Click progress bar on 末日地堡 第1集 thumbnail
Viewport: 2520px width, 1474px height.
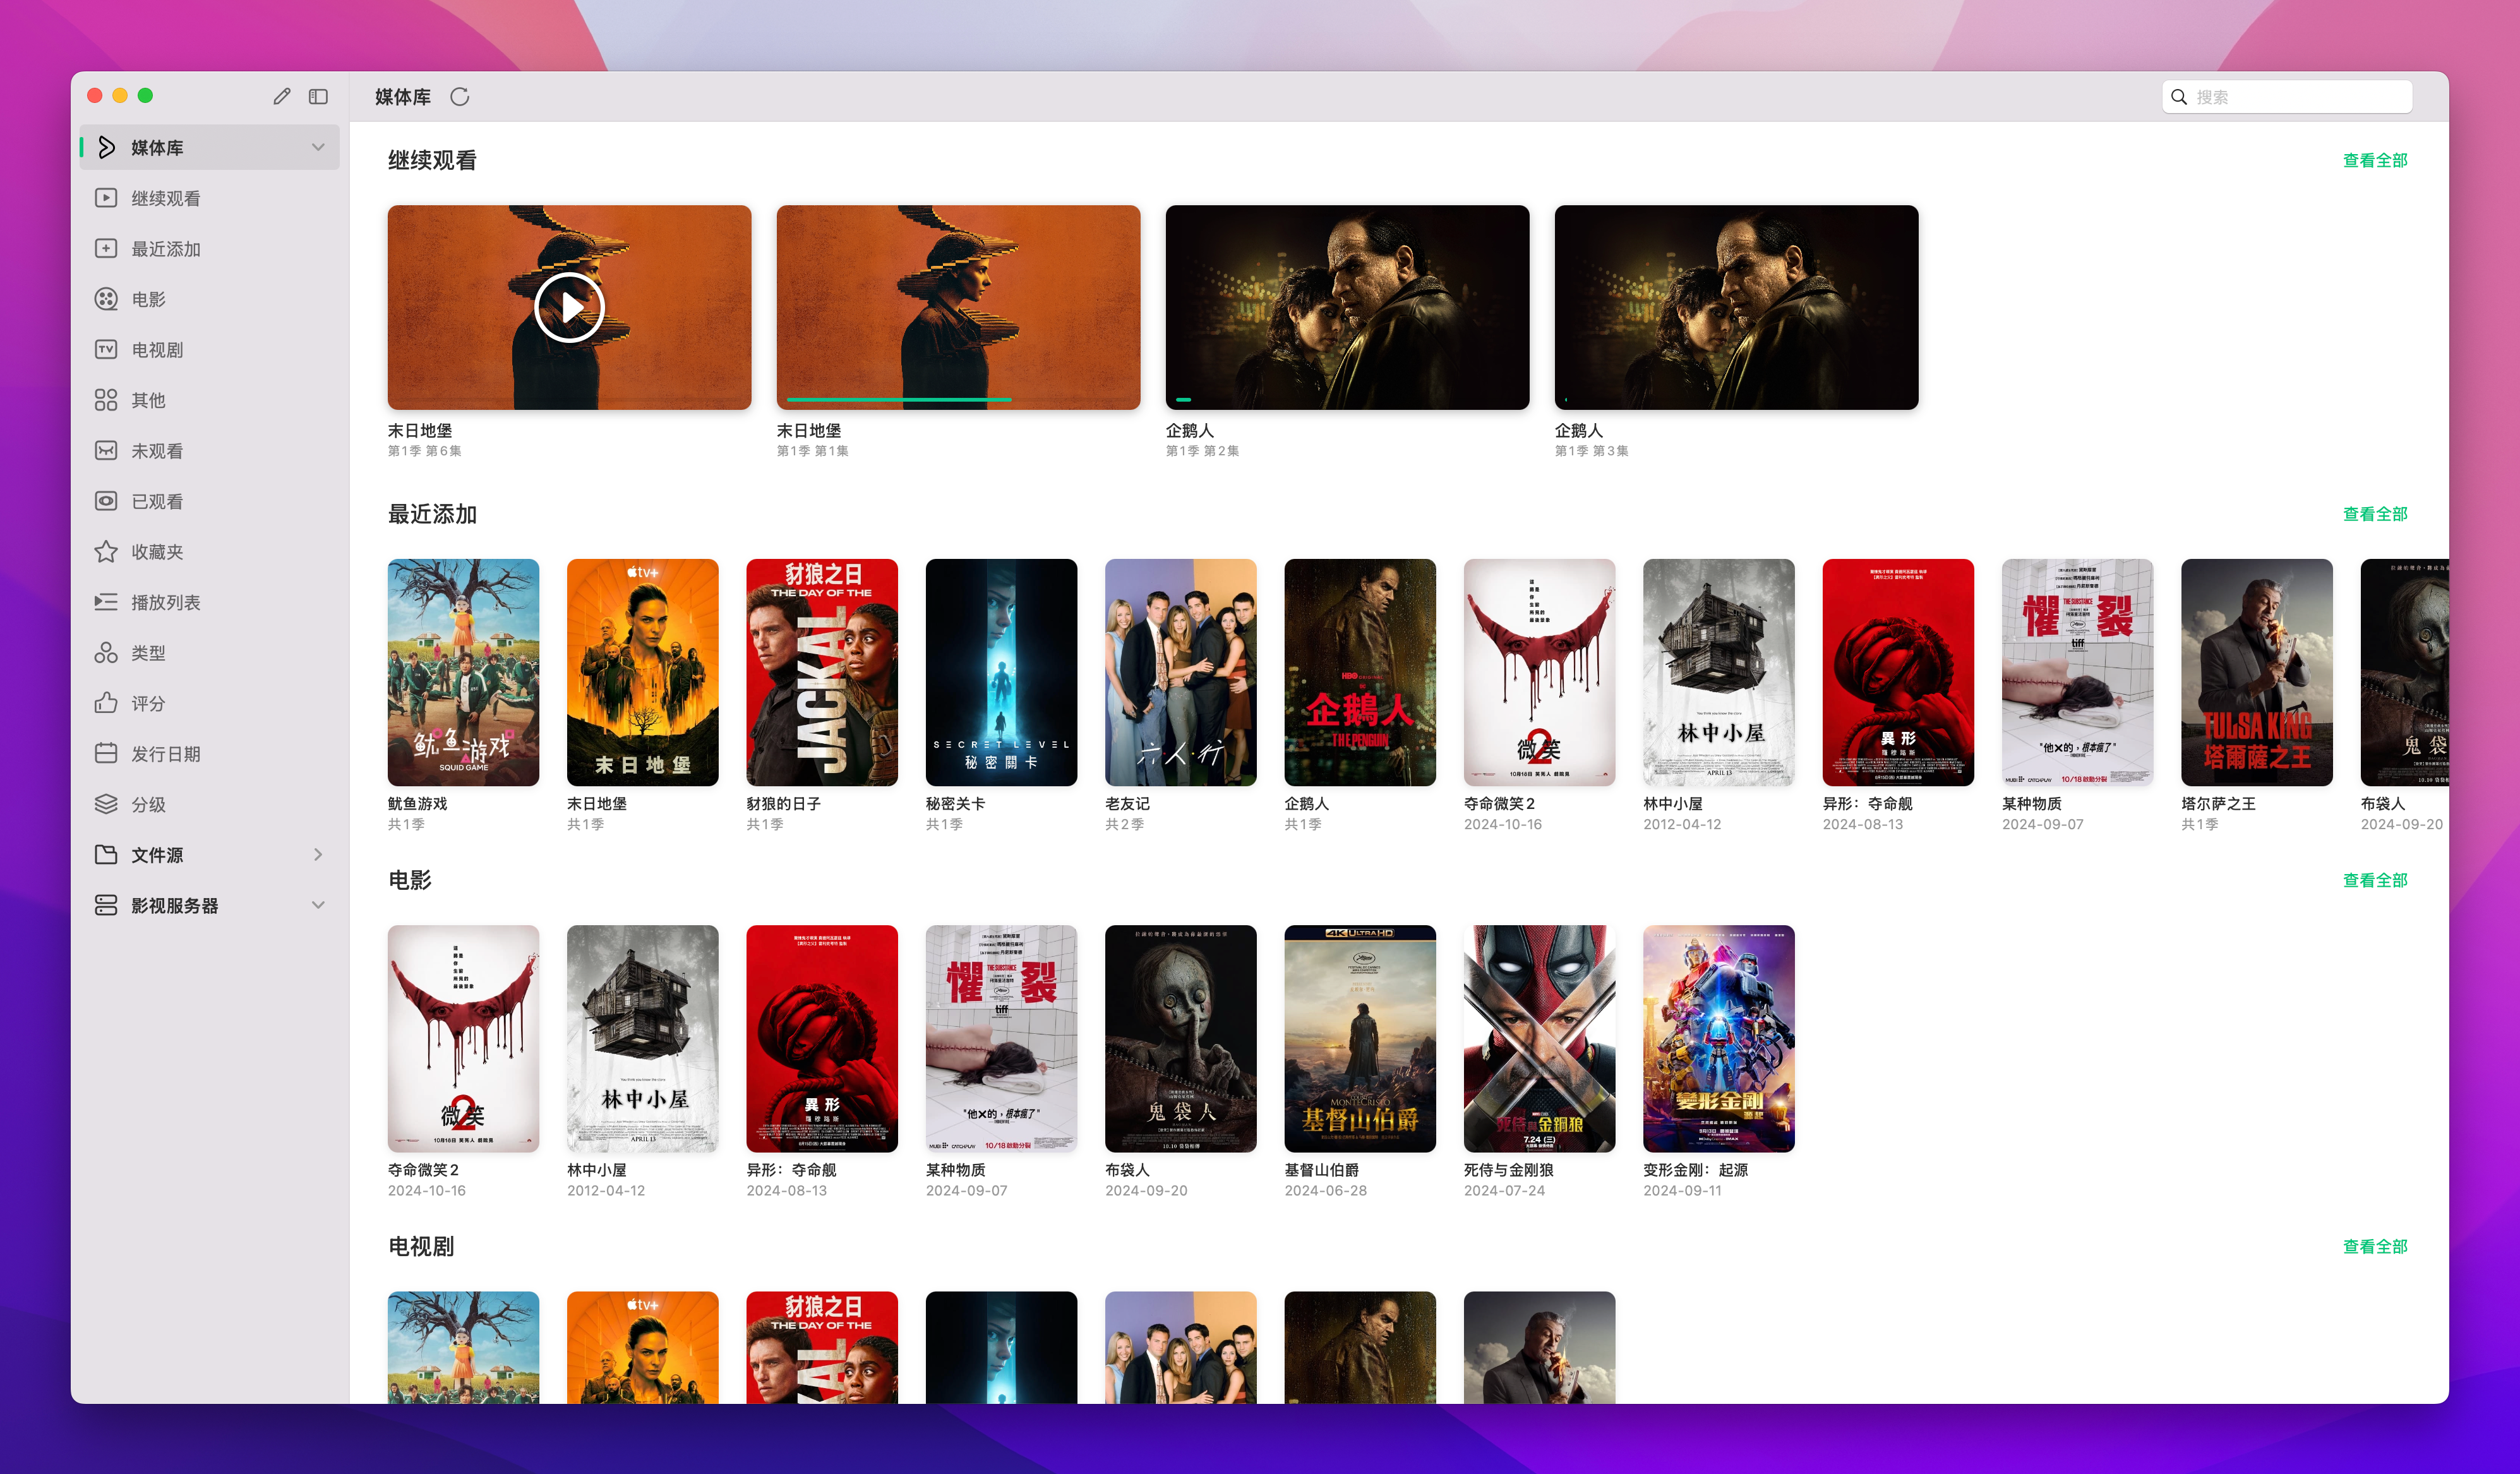[958, 399]
